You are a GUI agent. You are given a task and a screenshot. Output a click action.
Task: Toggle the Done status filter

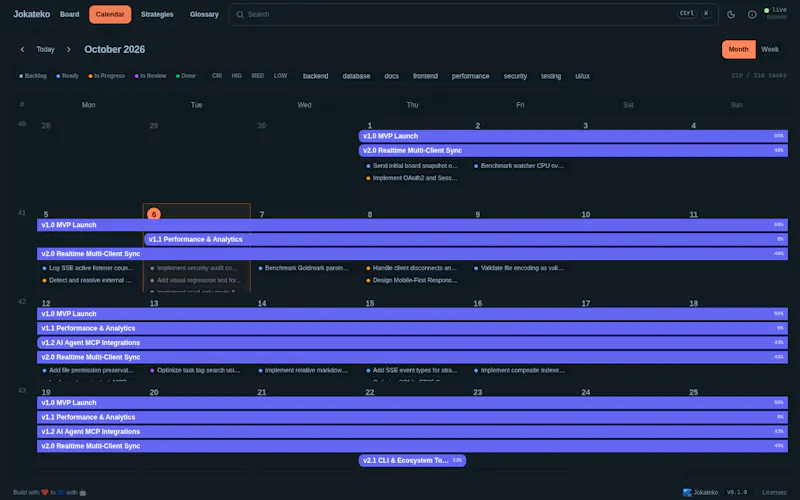pos(186,76)
